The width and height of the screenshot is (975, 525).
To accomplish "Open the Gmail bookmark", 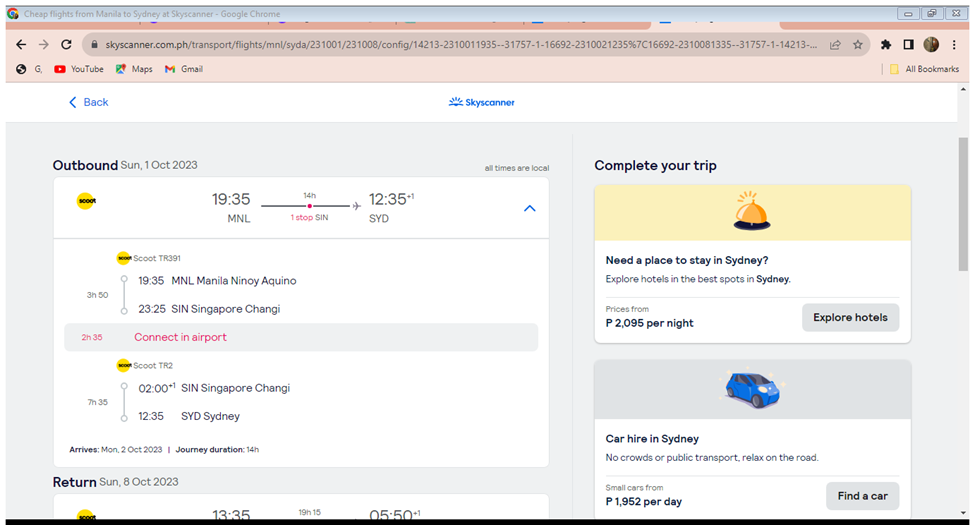I will pos(183,69).
